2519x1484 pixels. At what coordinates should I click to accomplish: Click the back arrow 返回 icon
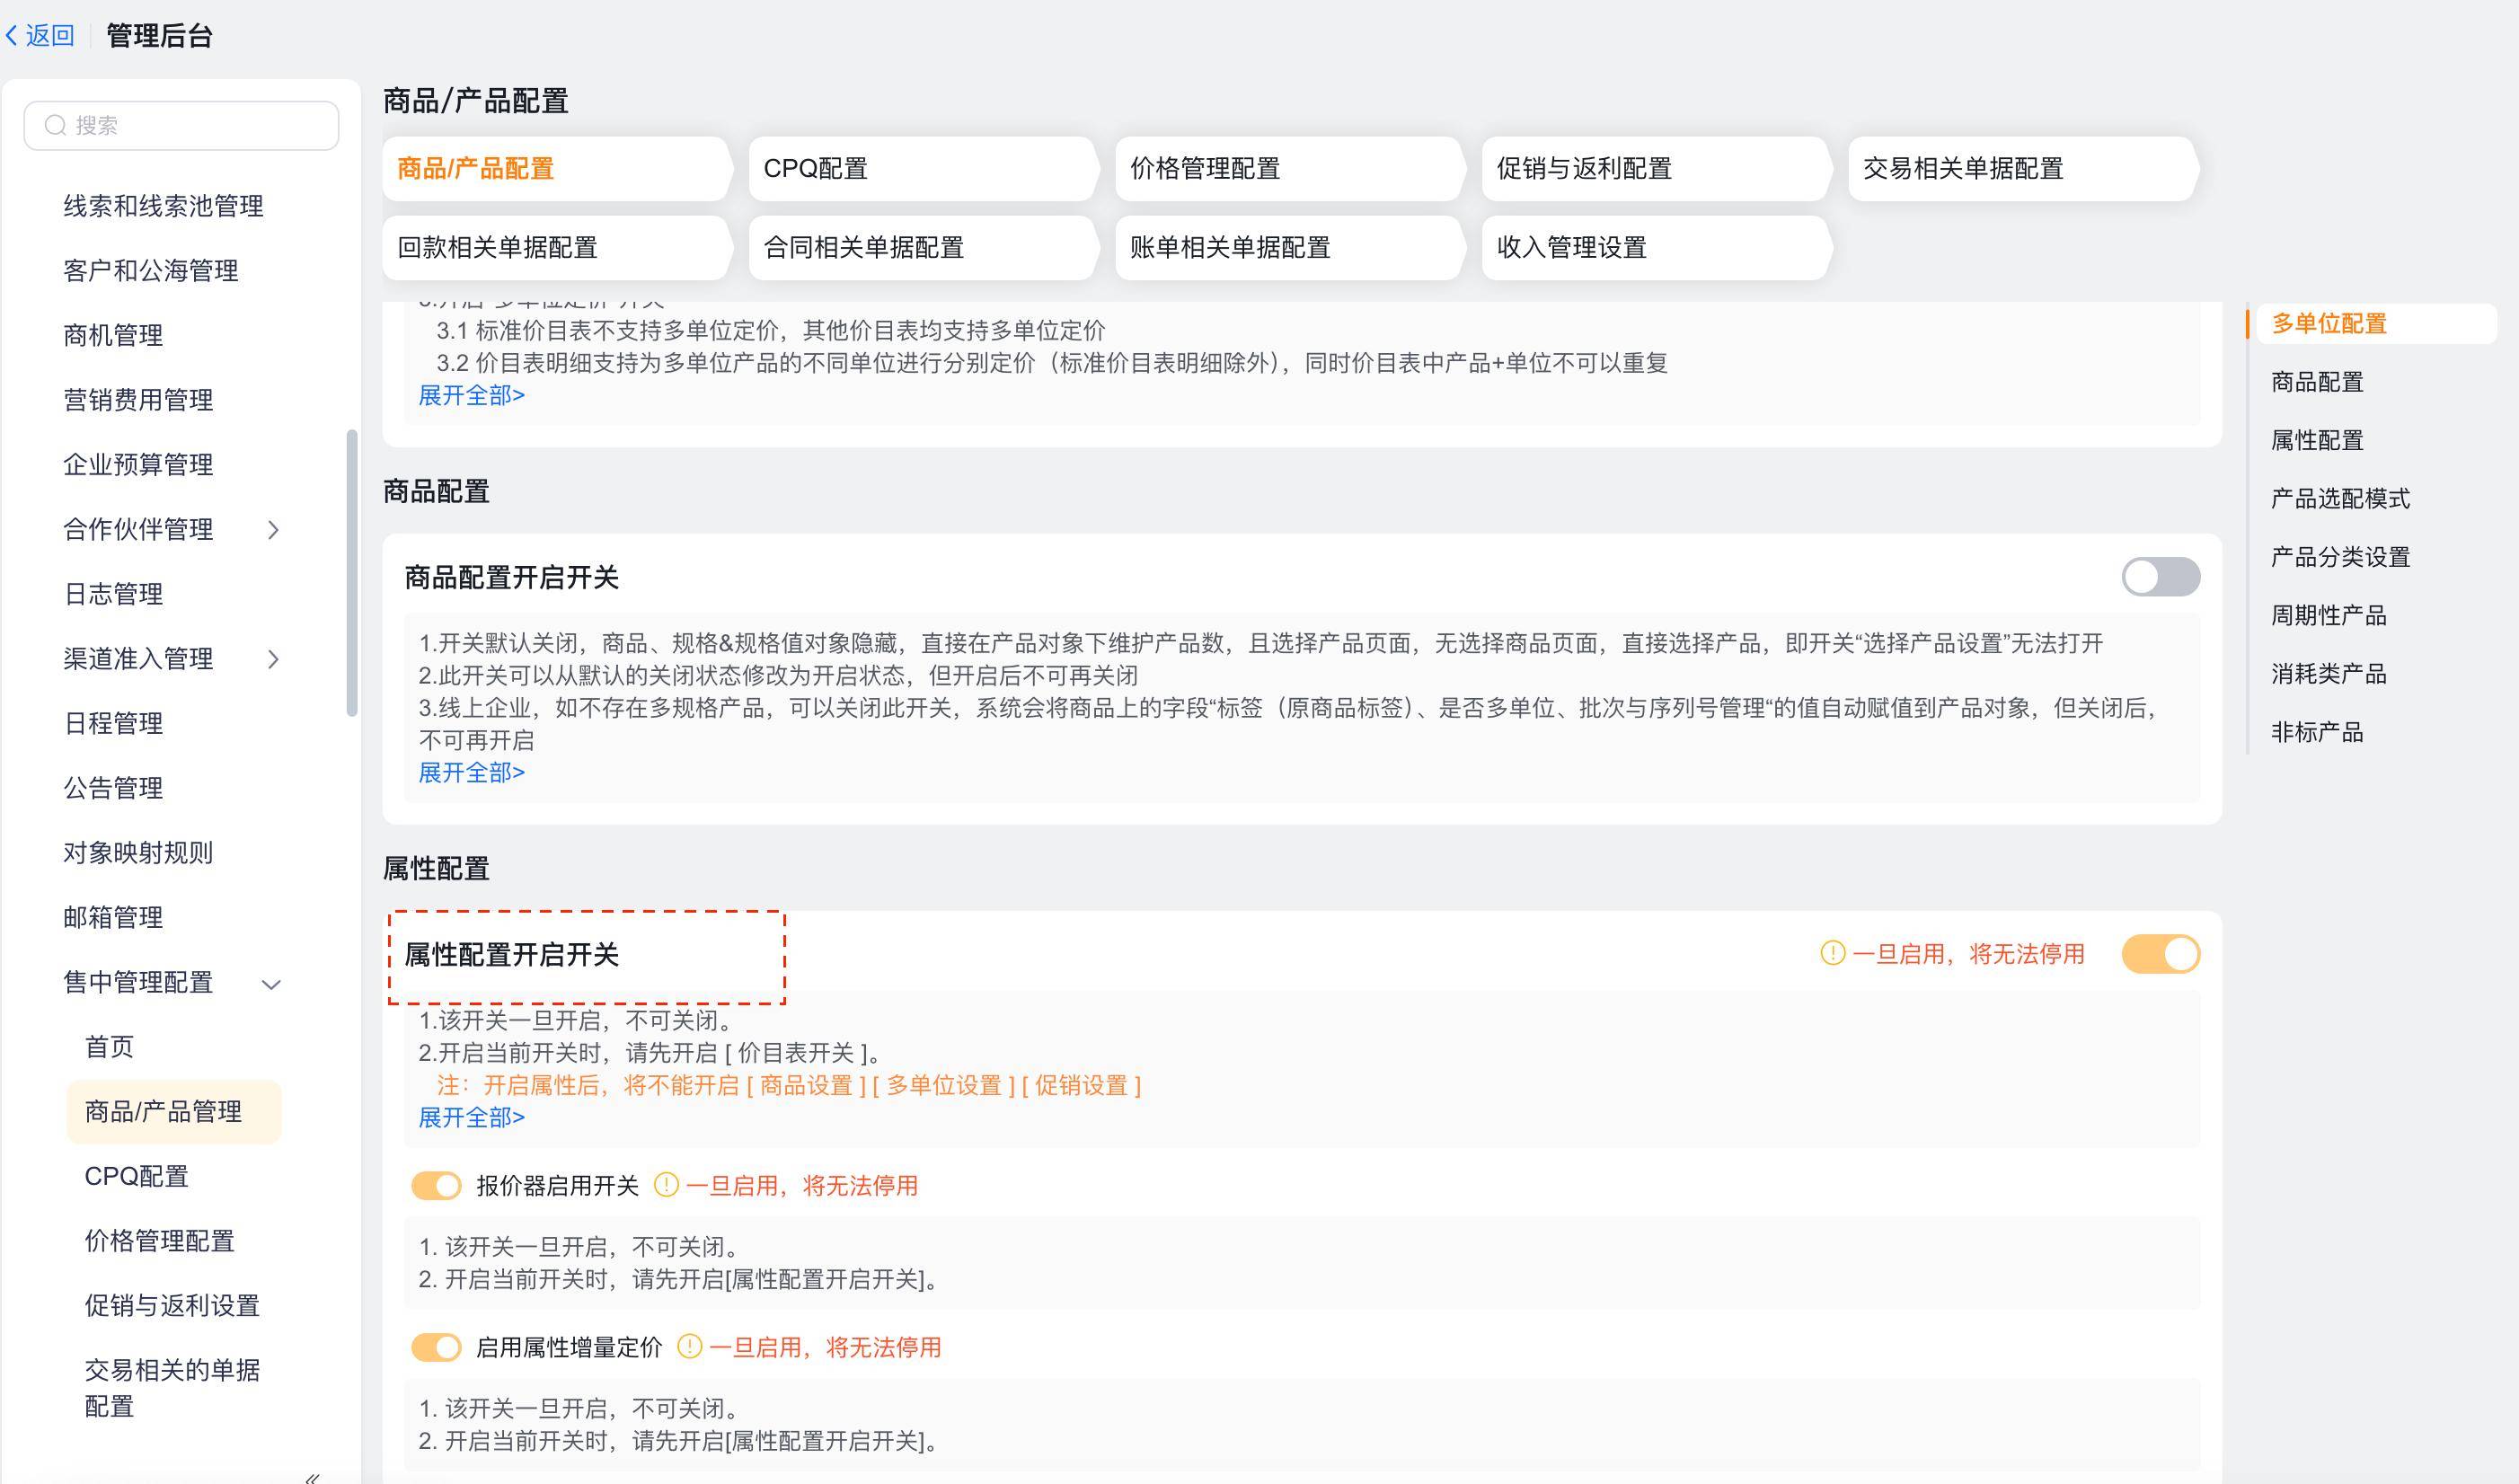click(x=12, y=36)
